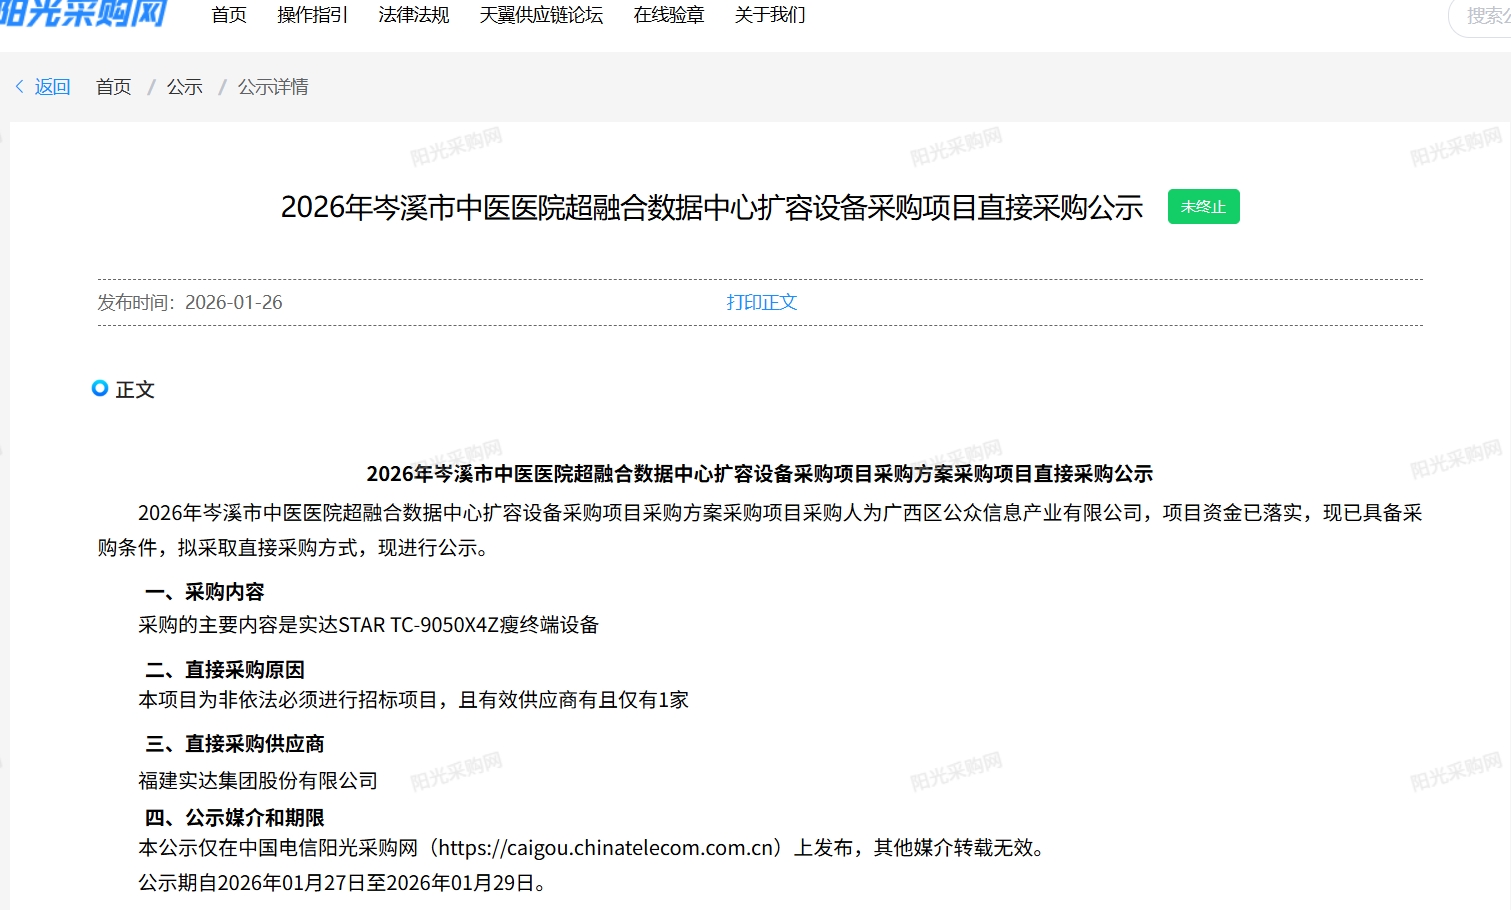Click the green 未终止 status badge
The image size is (1511, 910).
[1203, 207]
